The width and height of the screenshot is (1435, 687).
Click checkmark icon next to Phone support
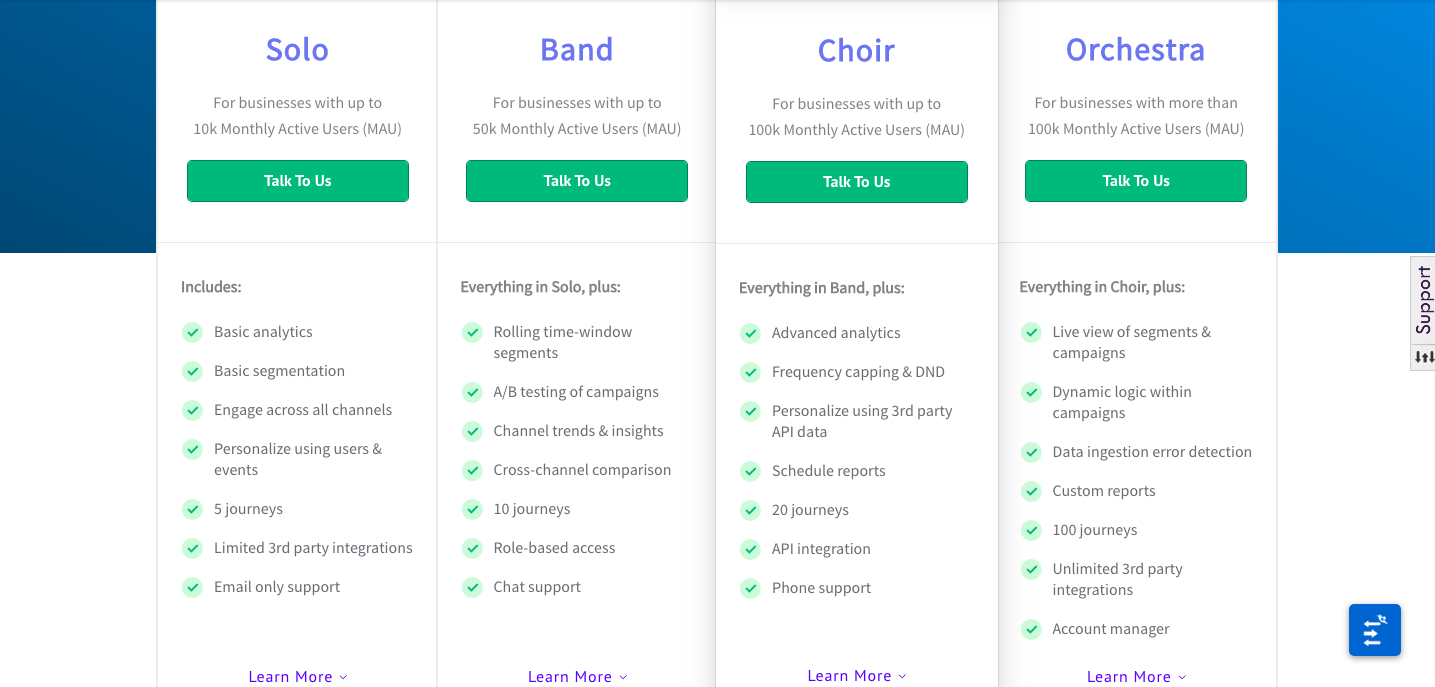pyautogui.click(x=750, y=588)
